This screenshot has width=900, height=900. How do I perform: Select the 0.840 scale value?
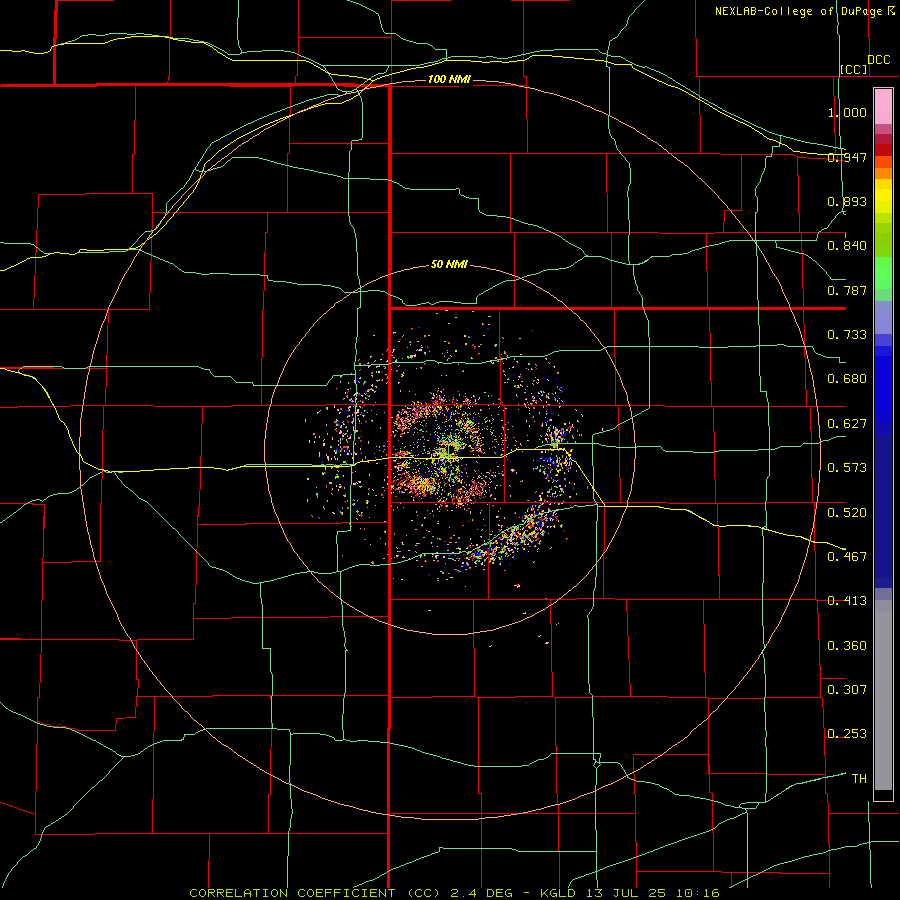click(847, 246)
